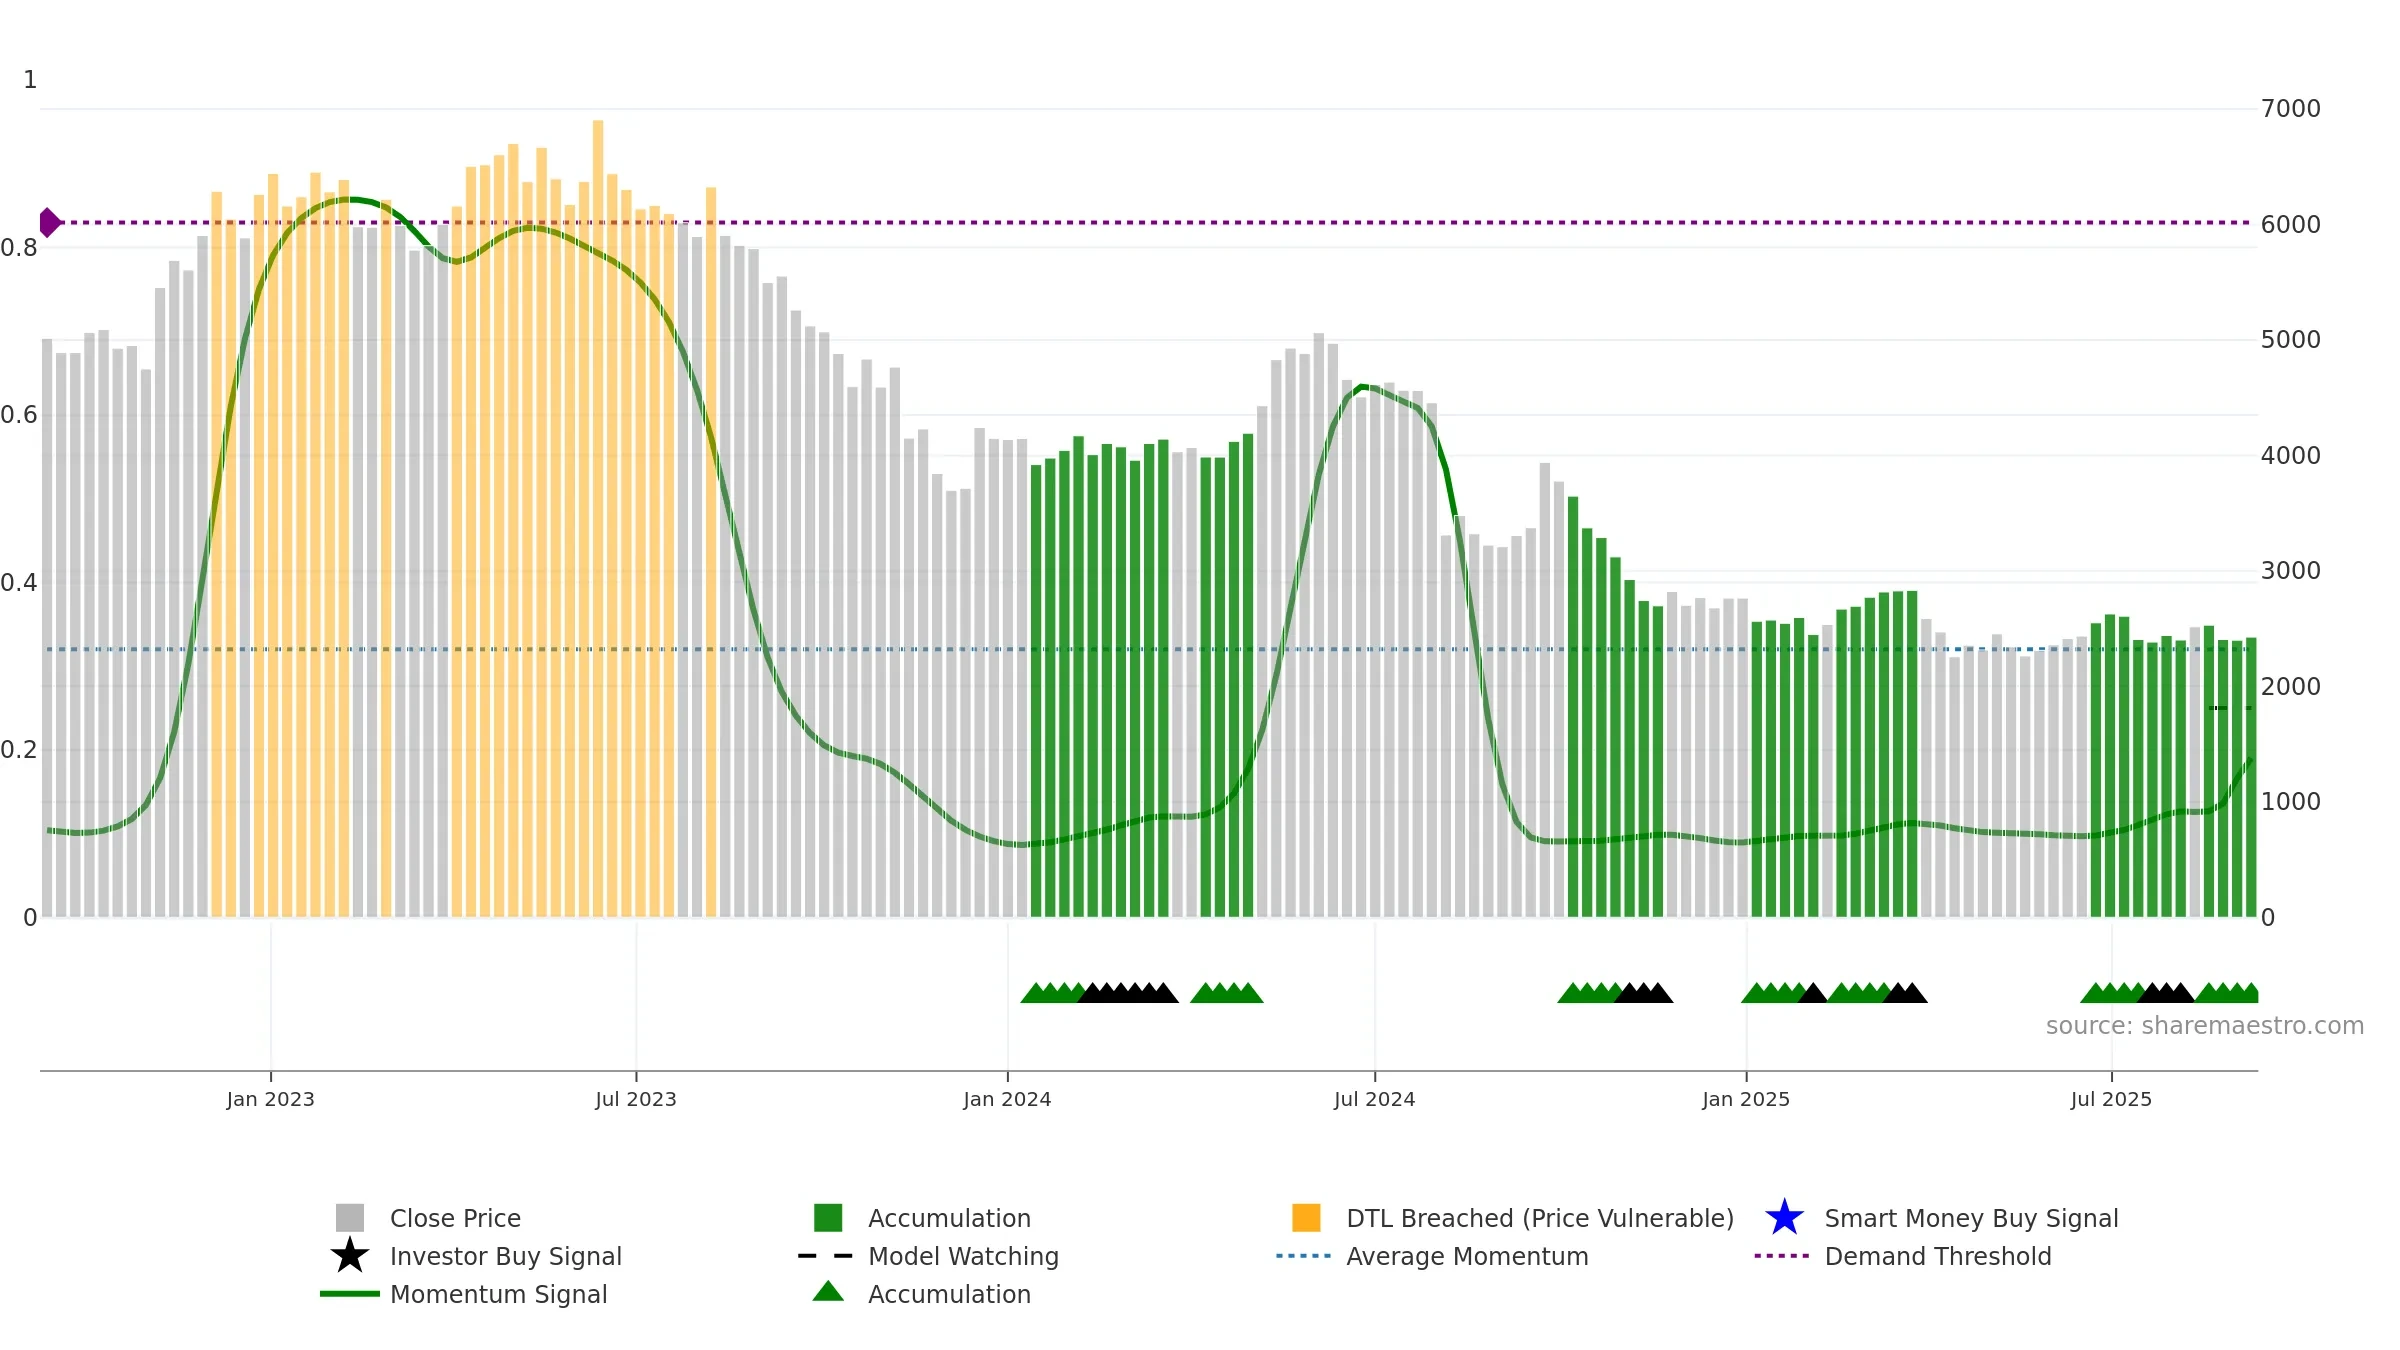Click the dashed Model Watching legend icon
This screenshot has height=1350, width=2400.
pyautogui.click(x=825, y=1256)
